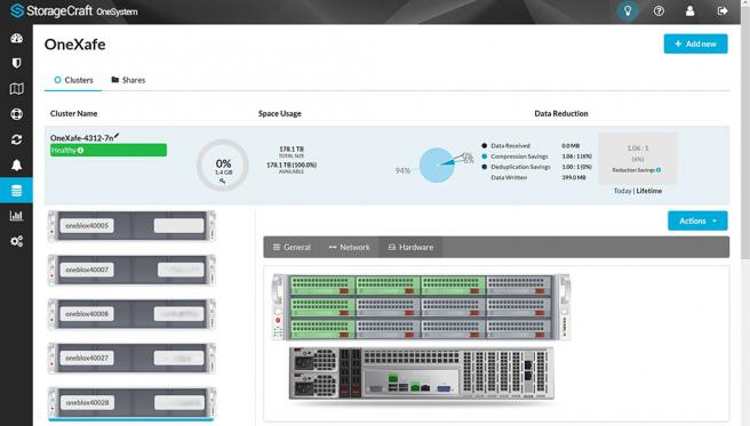Open the sync arrows icon in sidebar
Viewport: 750px width, 426px height.
pyautogui.click(x=16, y=139)
